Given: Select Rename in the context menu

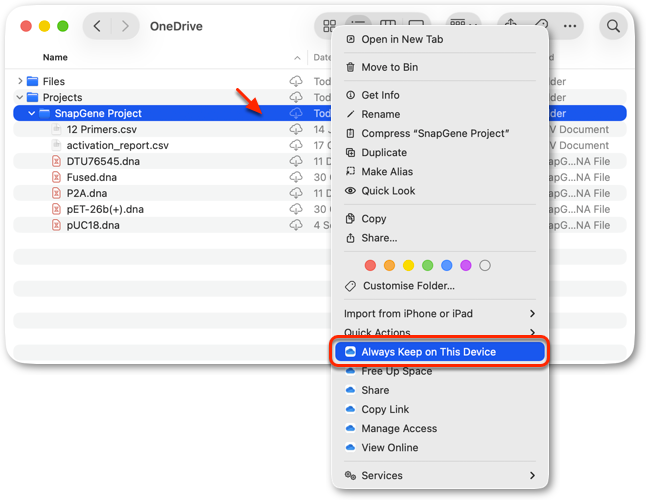Looking at the screenshot, I should pyautogui.click(x=440, y=114).
